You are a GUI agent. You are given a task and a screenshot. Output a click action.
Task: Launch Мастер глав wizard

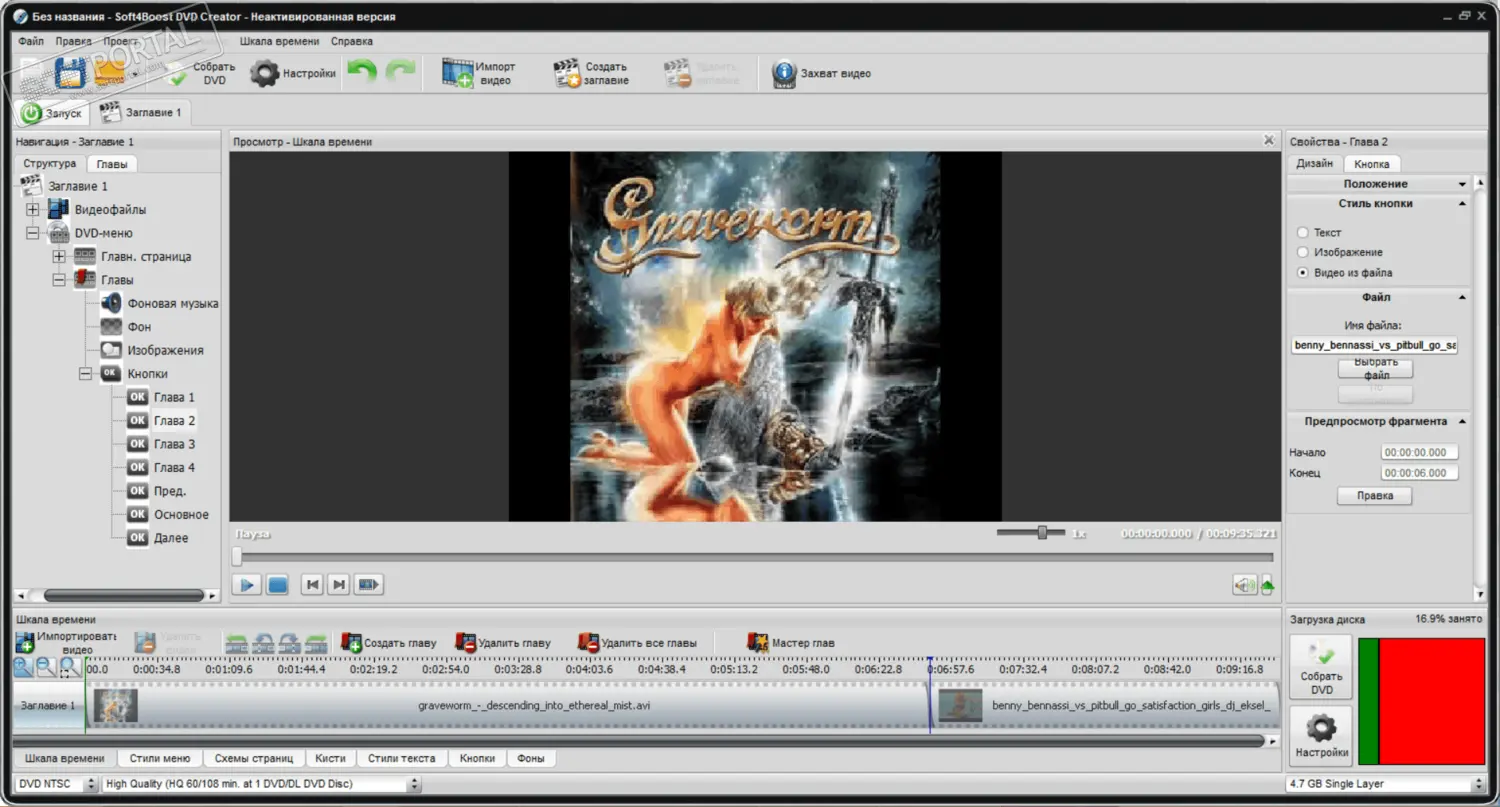click(758, 643)
